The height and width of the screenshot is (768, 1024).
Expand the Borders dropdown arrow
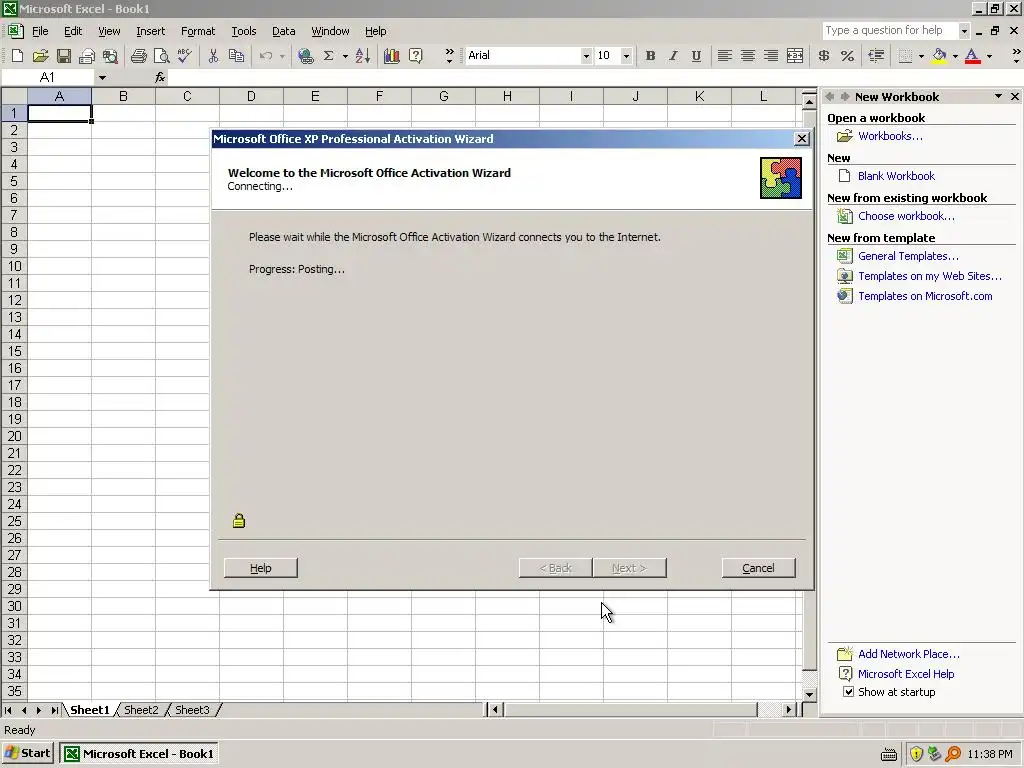921,56
